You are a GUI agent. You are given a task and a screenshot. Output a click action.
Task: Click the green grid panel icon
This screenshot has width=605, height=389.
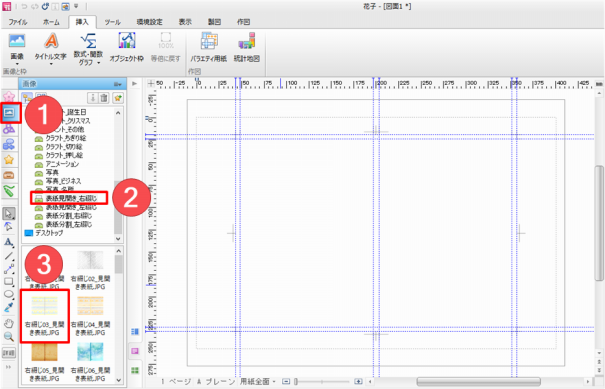tap(135, 370)
